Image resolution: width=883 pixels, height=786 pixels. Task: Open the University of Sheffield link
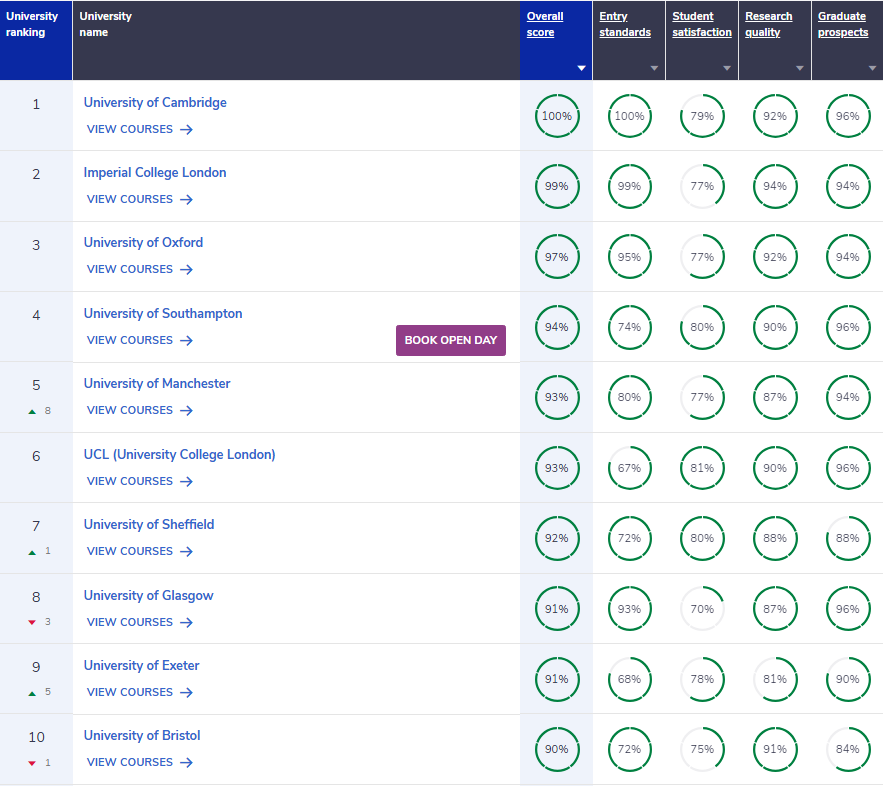click(x=149, y=524)
